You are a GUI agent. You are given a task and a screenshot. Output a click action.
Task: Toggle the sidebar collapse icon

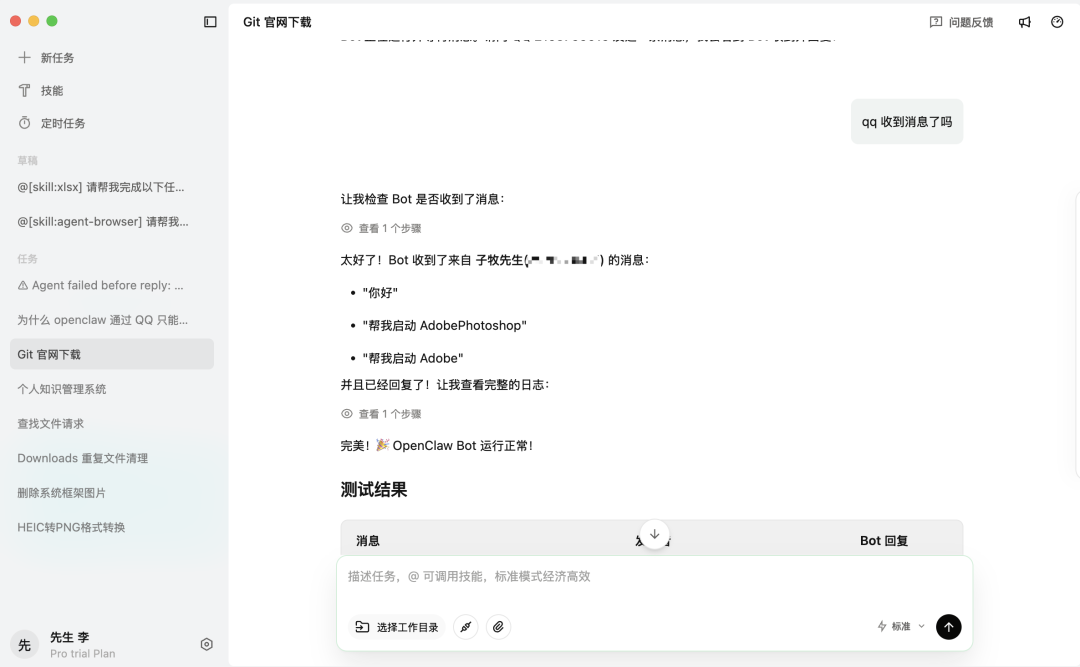(210, 22)
